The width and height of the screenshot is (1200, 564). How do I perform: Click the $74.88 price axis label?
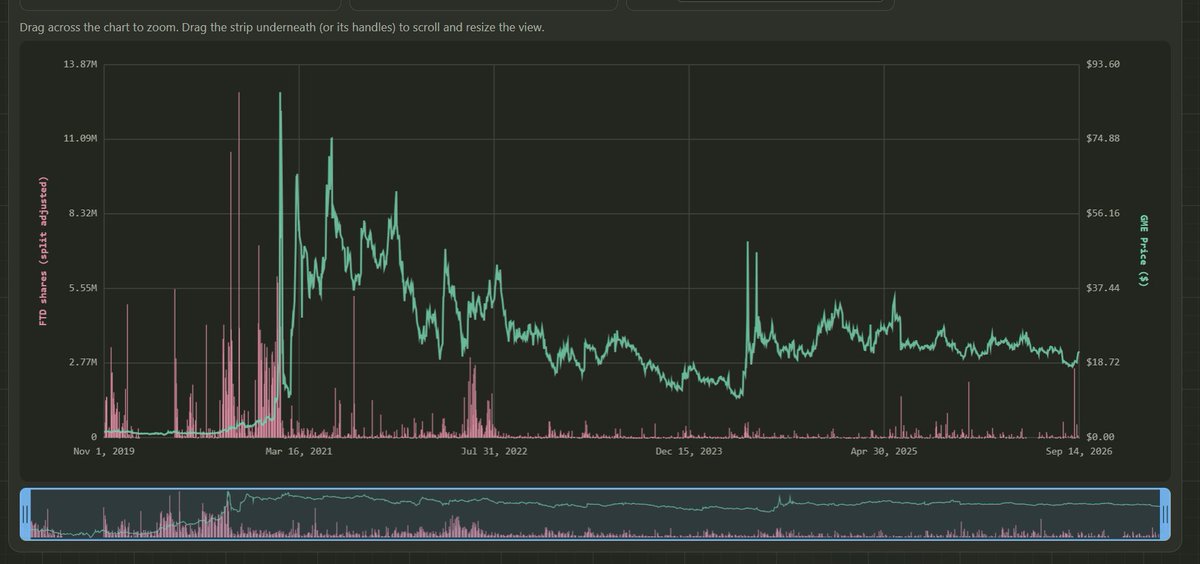coord(1103,138)
